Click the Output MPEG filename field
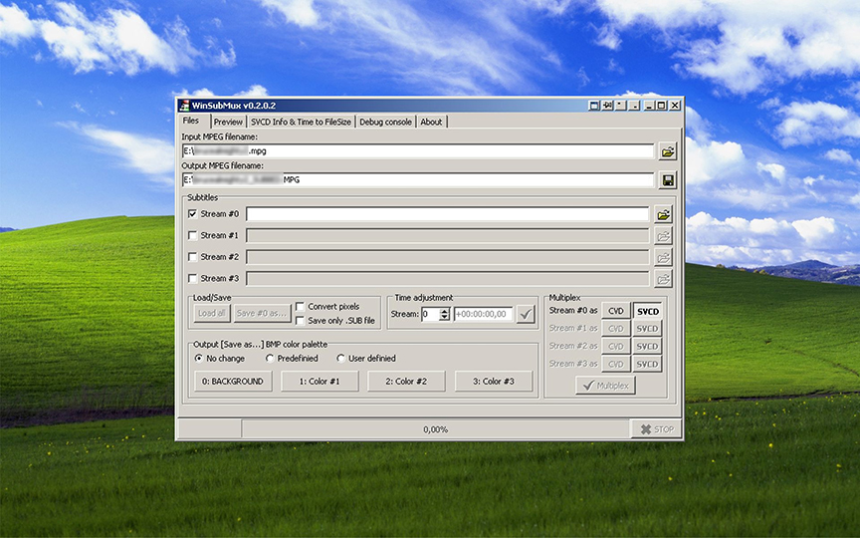Image resolution: width=860 pixels, height=538 pixels. (418, 179)
